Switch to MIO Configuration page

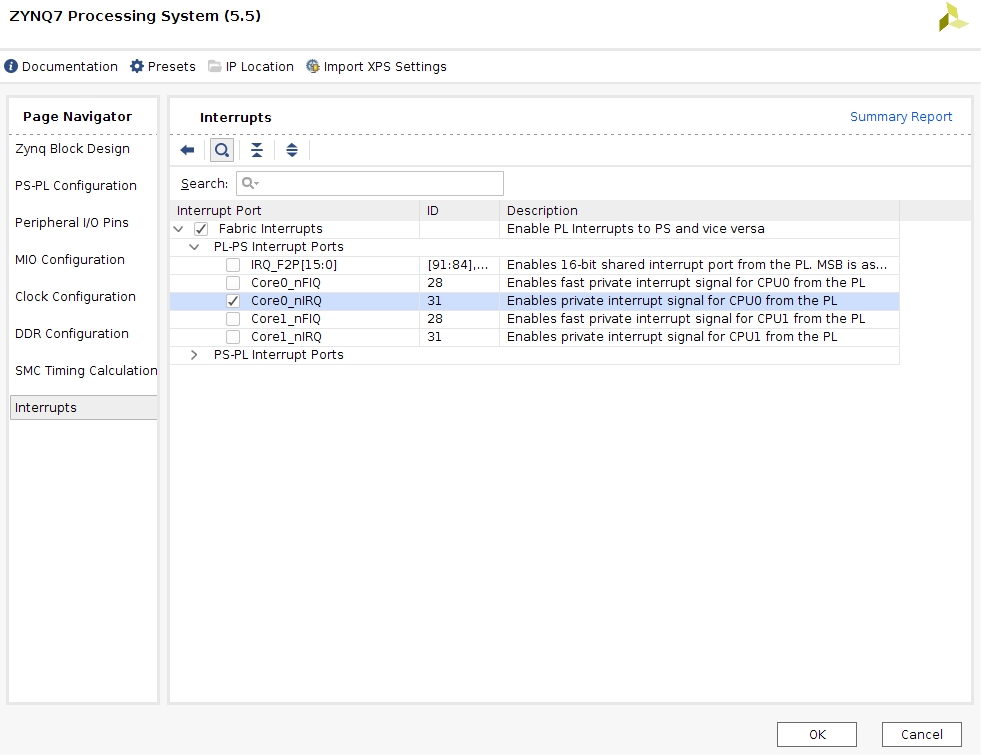[70, 260]
